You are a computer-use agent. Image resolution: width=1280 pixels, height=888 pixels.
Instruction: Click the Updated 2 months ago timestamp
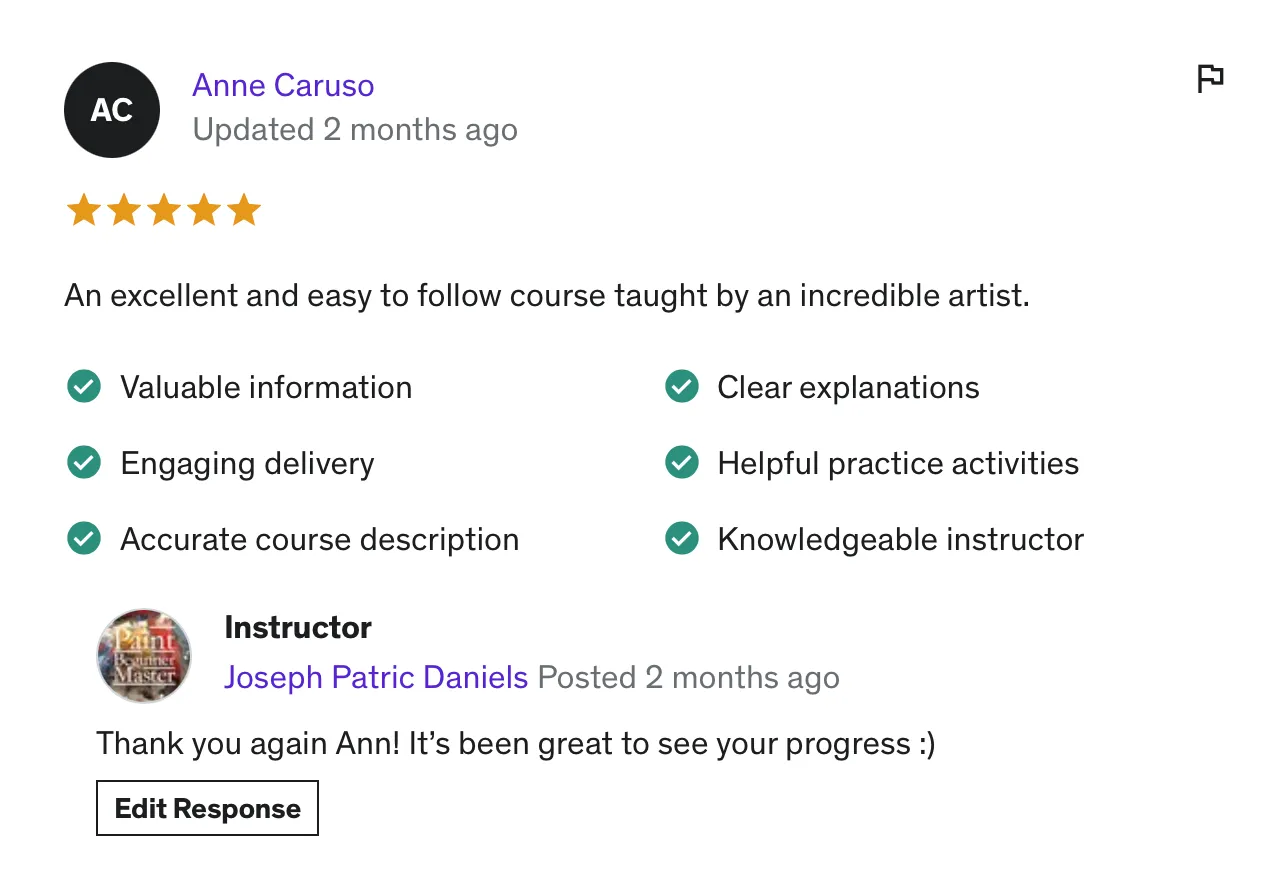(355, 130)
